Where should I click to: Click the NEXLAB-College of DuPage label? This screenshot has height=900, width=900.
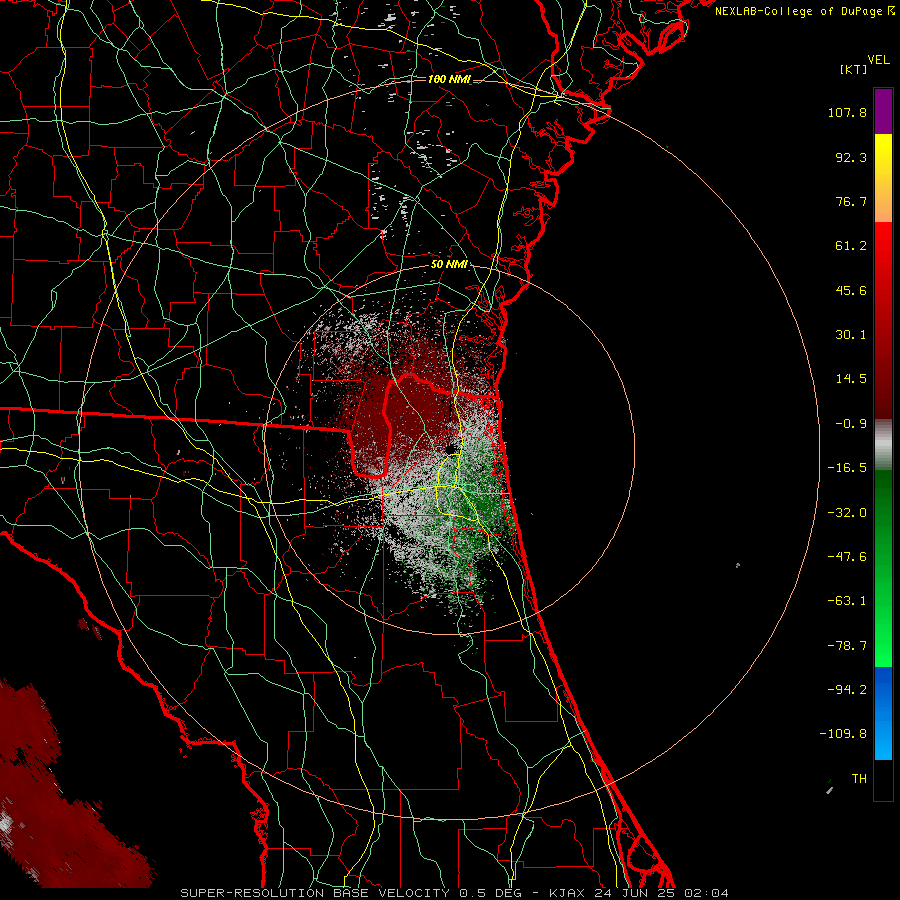pyautogui.click(x=800, y=11)
